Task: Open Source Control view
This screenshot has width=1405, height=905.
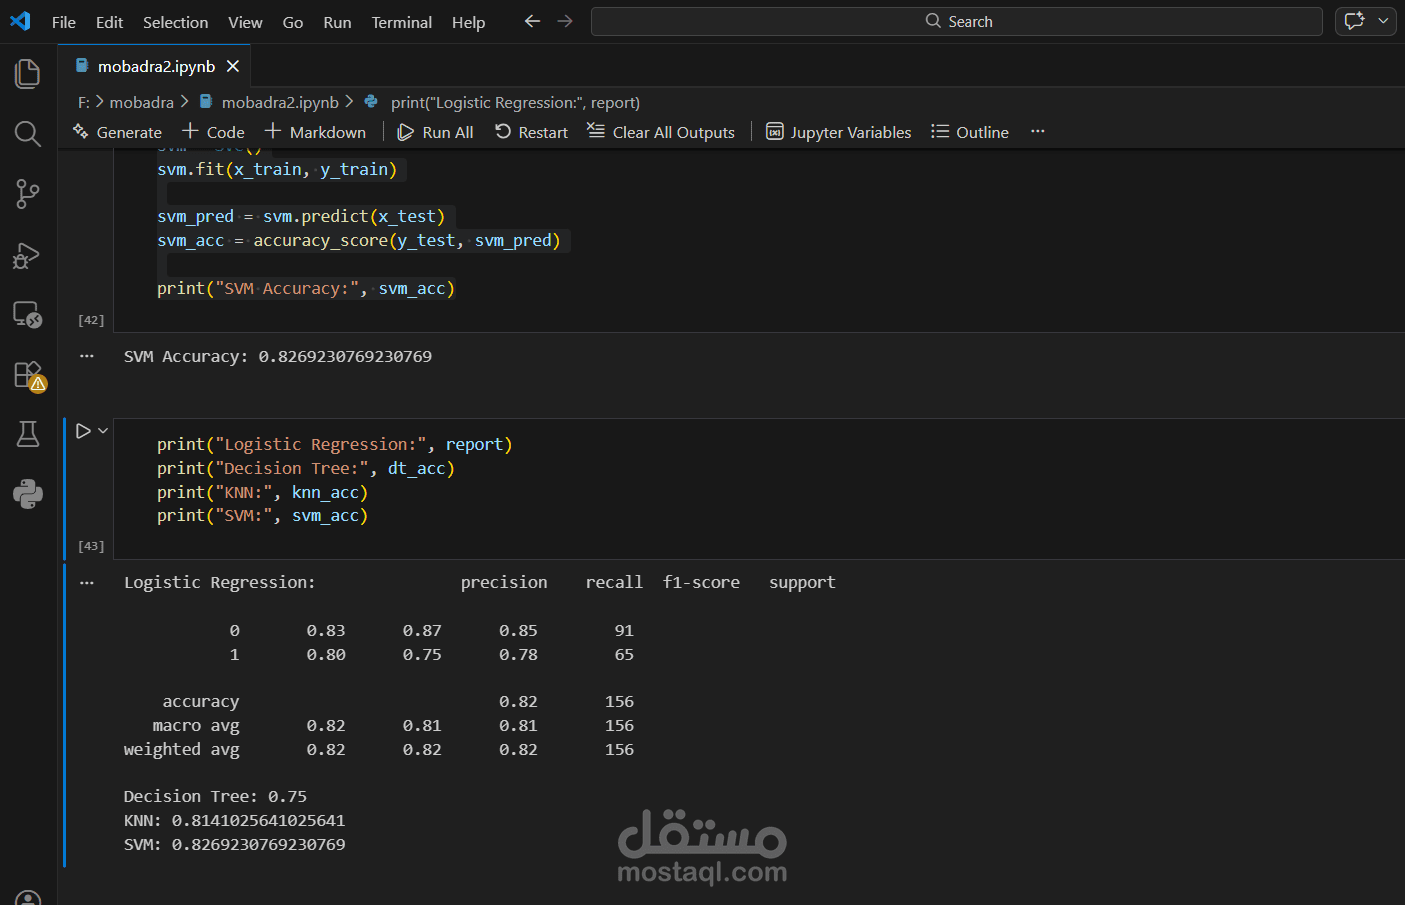Action: 28,194
